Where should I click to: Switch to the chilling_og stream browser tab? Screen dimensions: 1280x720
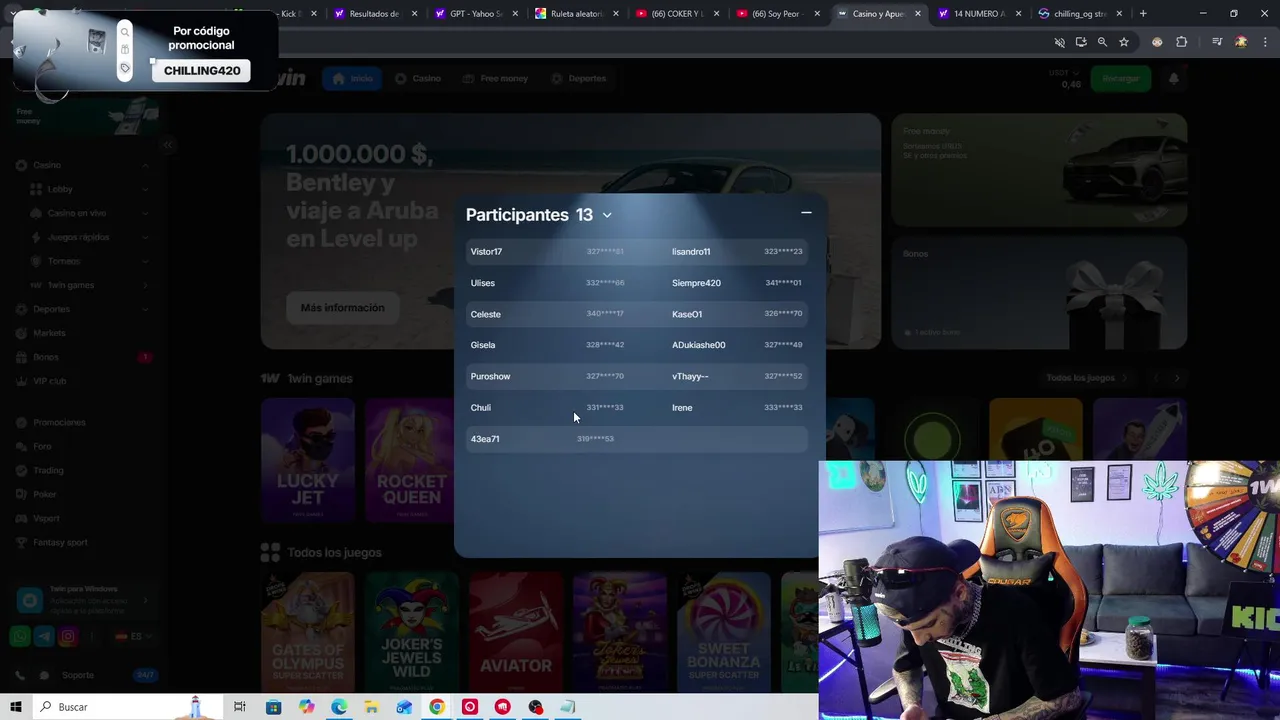pos(1080,14)
